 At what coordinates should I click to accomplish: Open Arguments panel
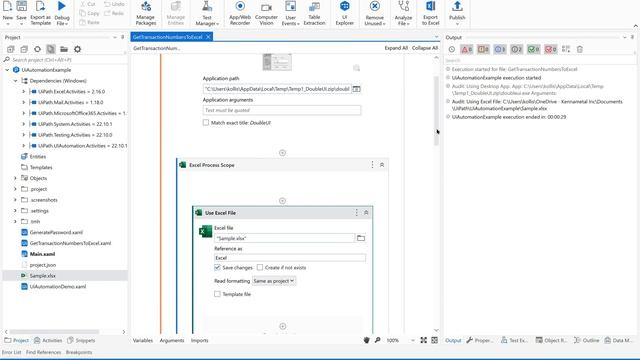point(172,340)
